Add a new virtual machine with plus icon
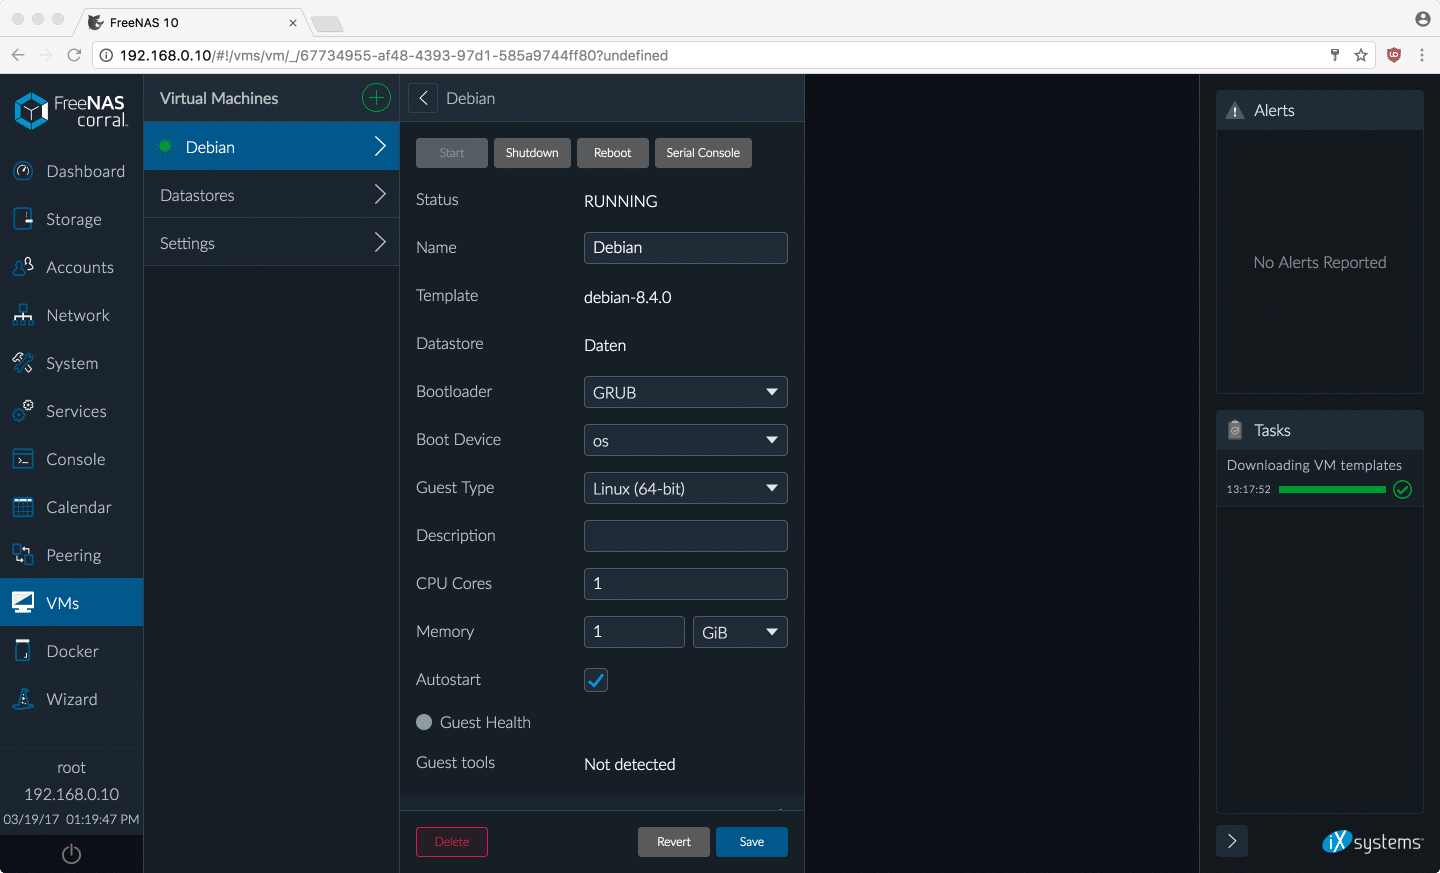The height and width of the screenshot is (873, 1440). [x=376, y=98]
